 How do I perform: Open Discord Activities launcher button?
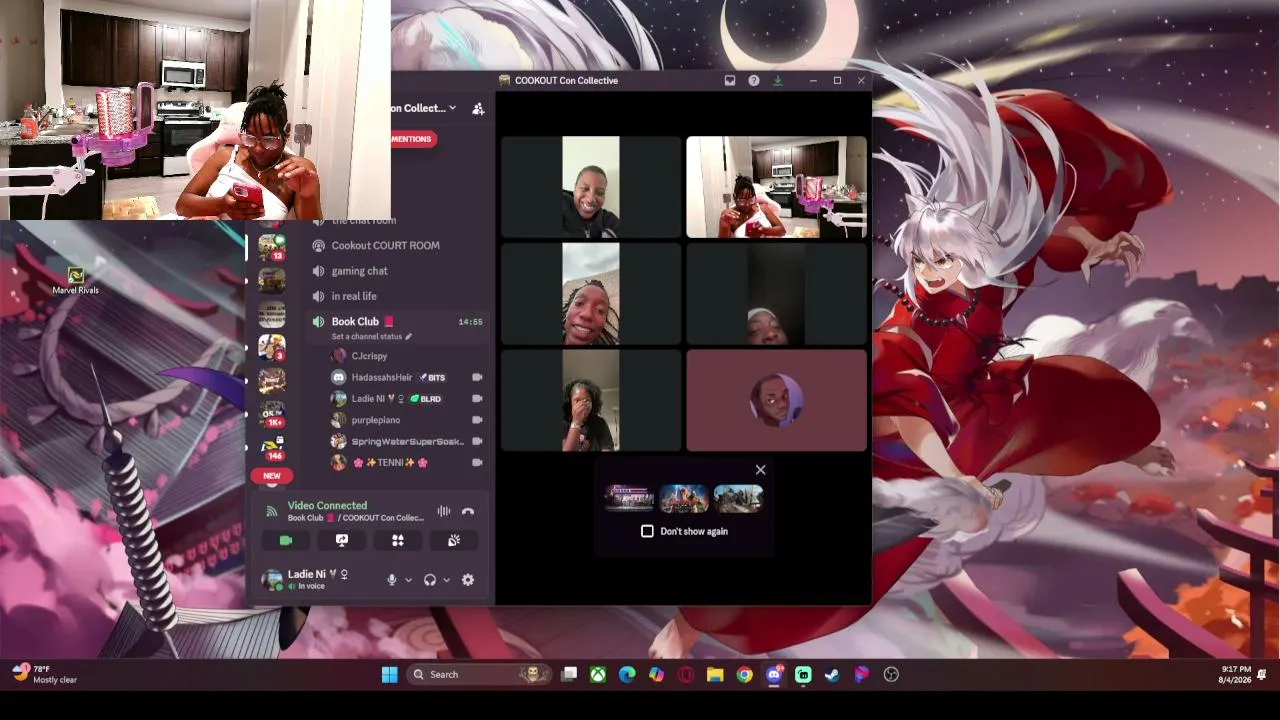[x=398, y=540]
